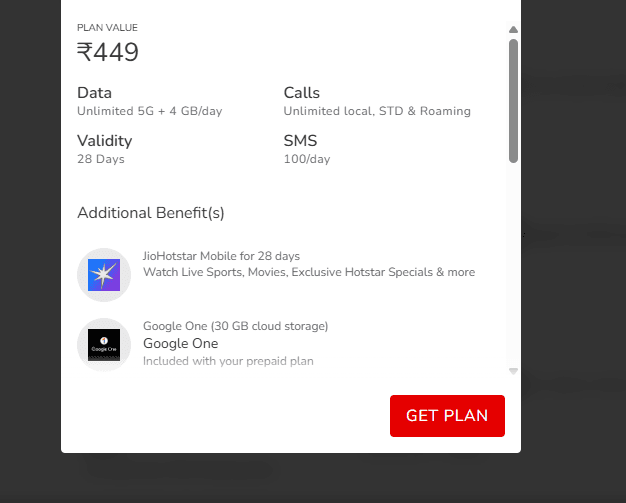Click Included with your prepaid plan text

(x=228, y=361)
